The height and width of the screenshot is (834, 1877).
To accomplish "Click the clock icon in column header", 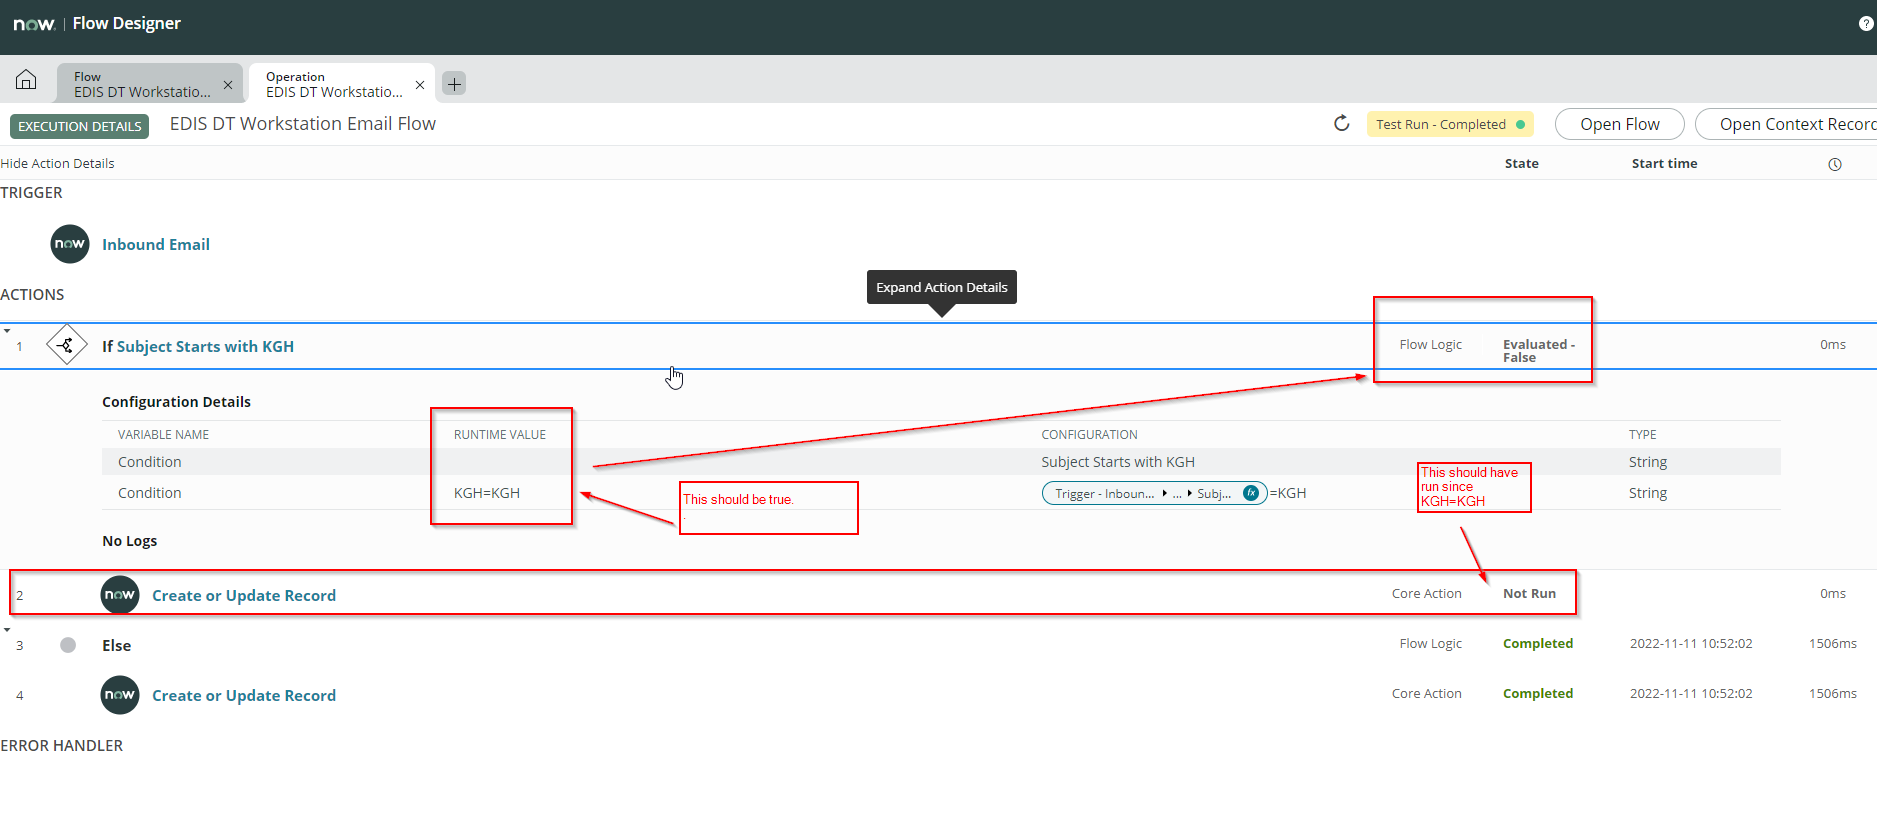I will [x=1835, y=165].
